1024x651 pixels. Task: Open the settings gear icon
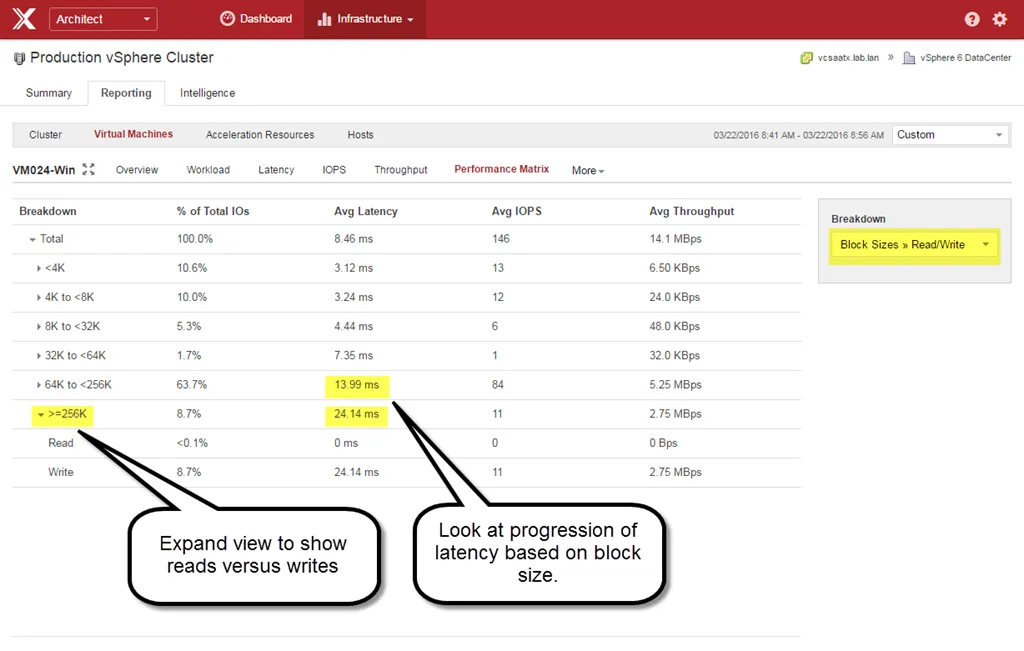point(1000,19)
